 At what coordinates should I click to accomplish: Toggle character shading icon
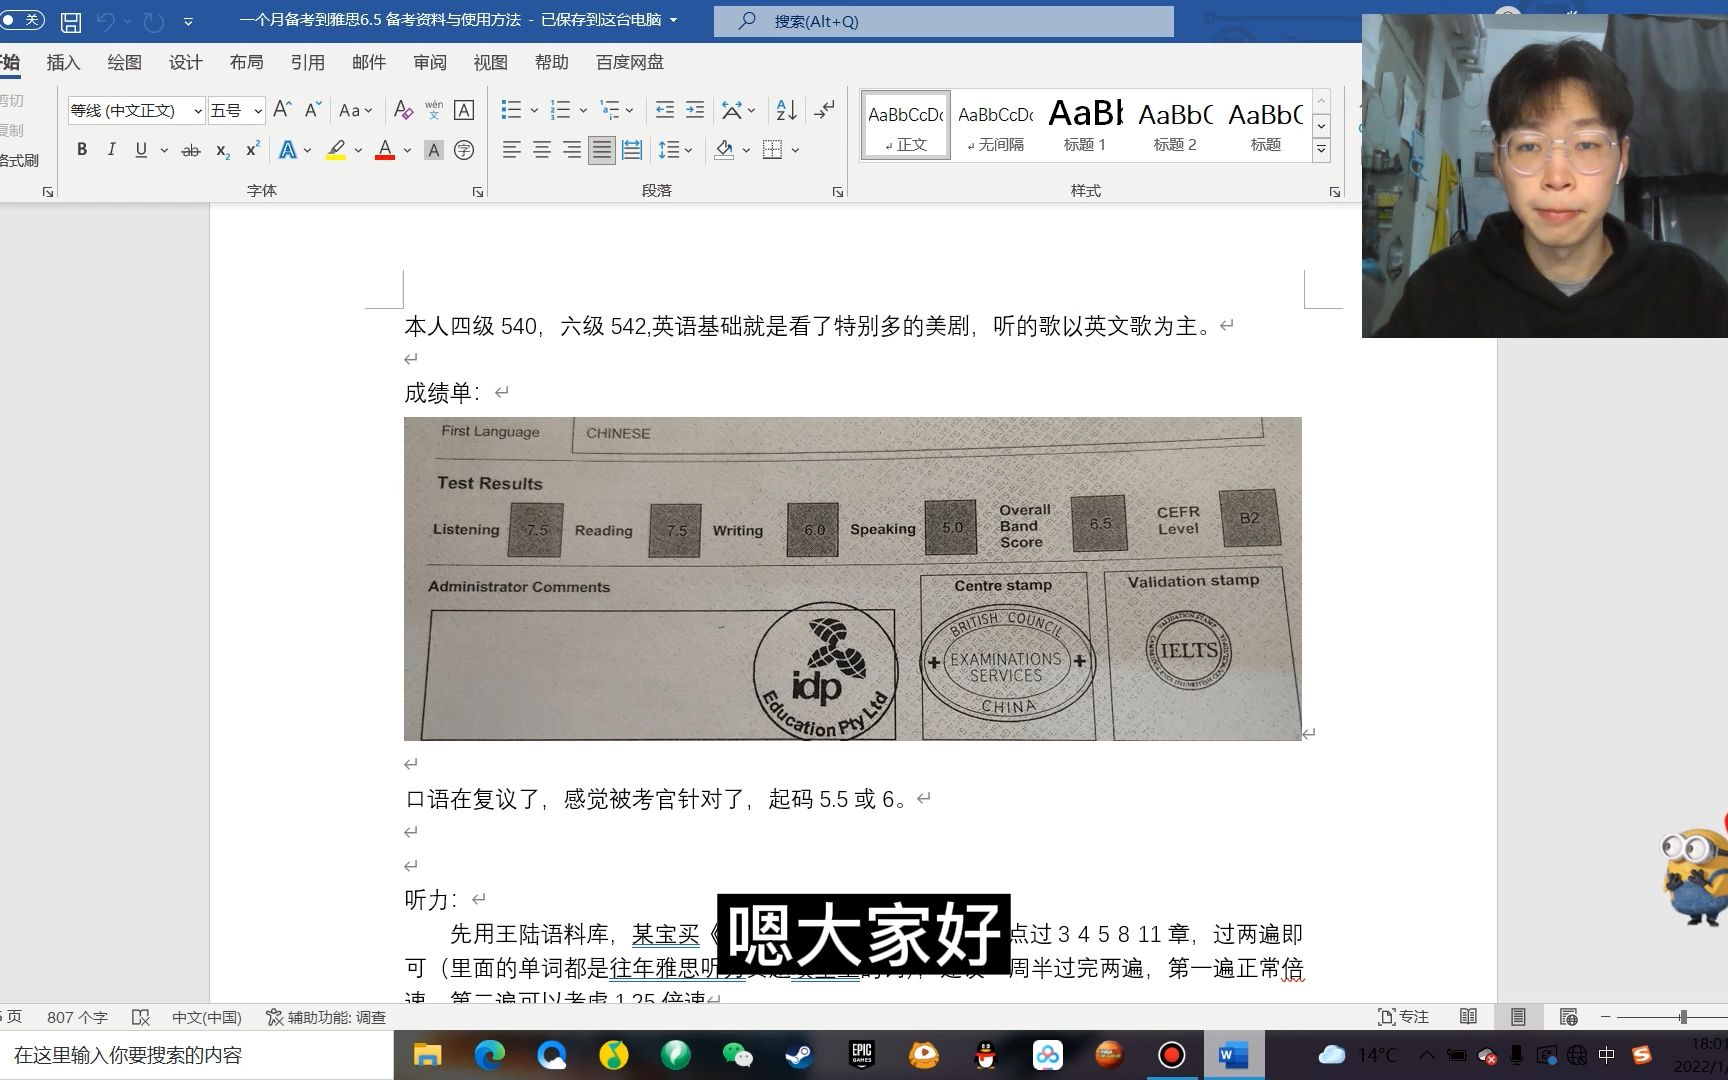click(x=433, y=150)
